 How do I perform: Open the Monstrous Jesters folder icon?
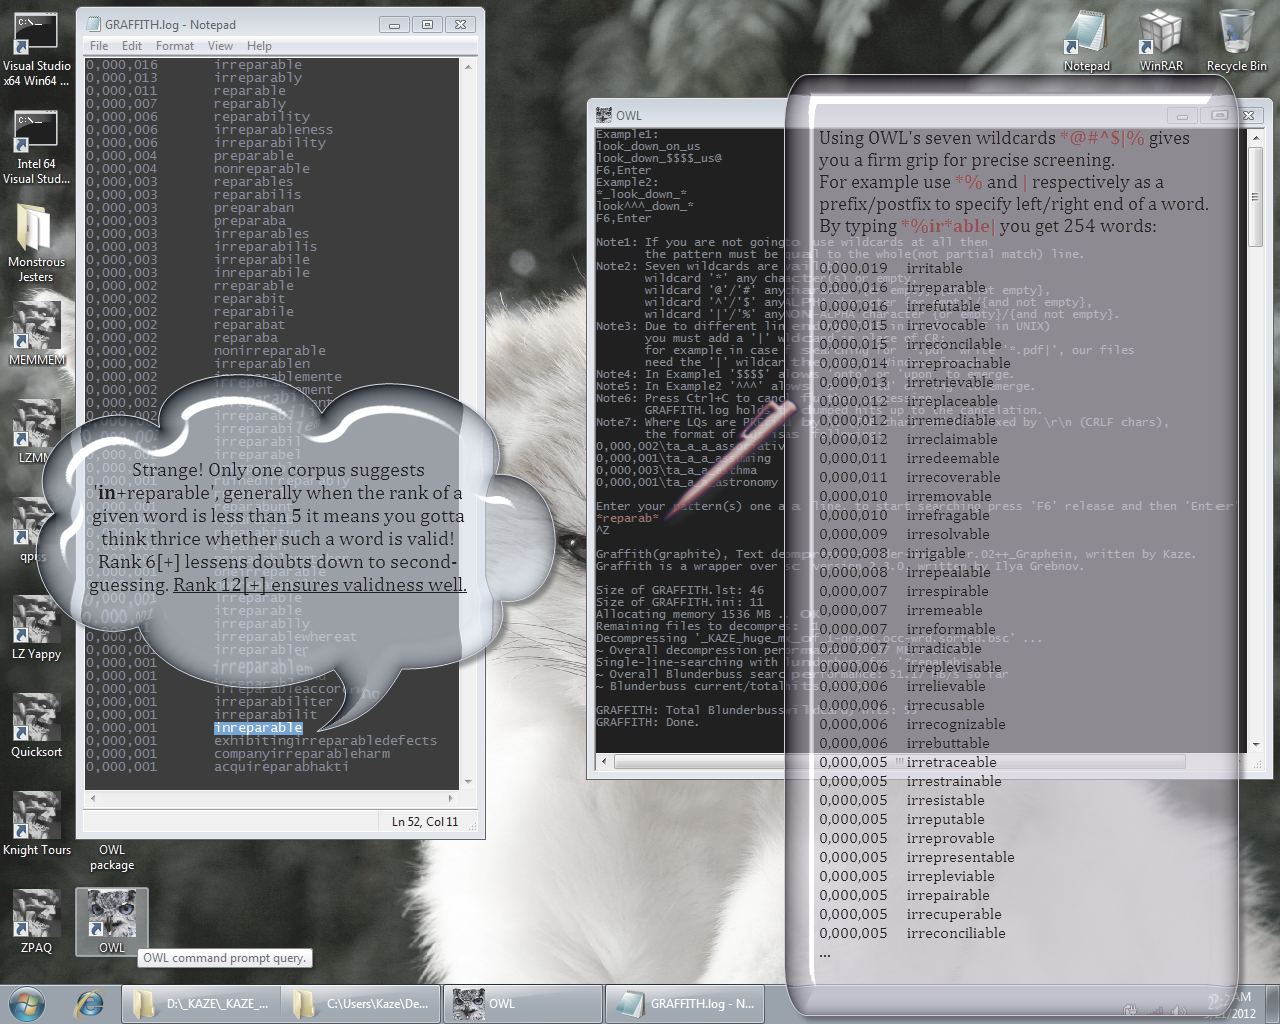[x=36, y=243]
